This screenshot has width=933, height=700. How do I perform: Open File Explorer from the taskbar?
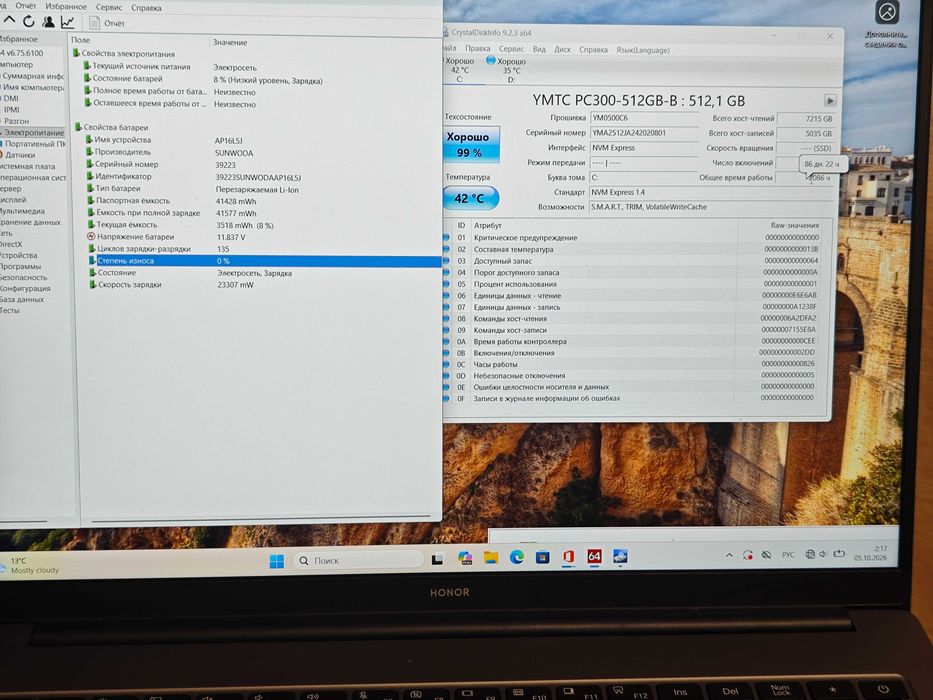pos(491,558)
